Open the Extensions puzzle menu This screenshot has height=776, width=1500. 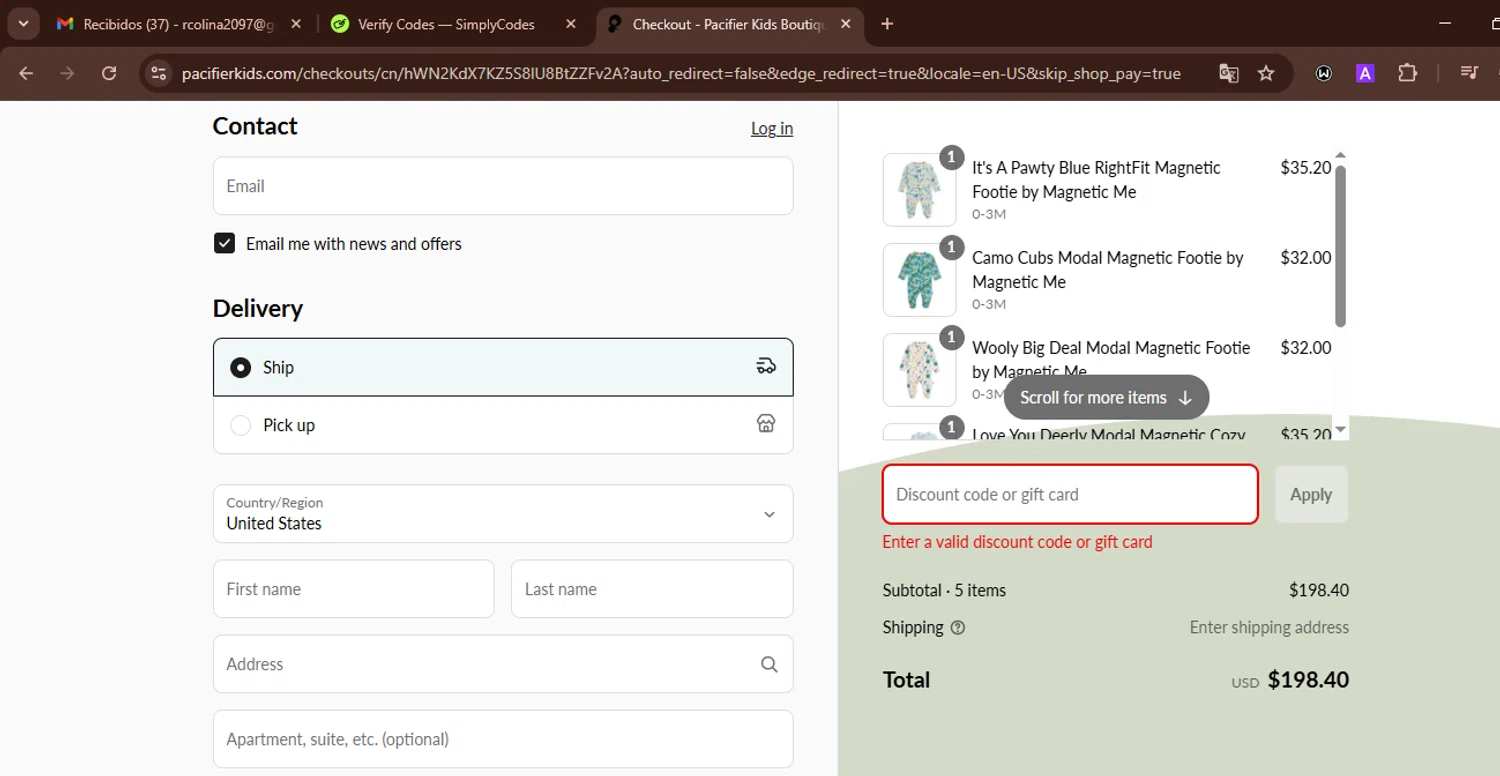click(x=1407, y=73)
